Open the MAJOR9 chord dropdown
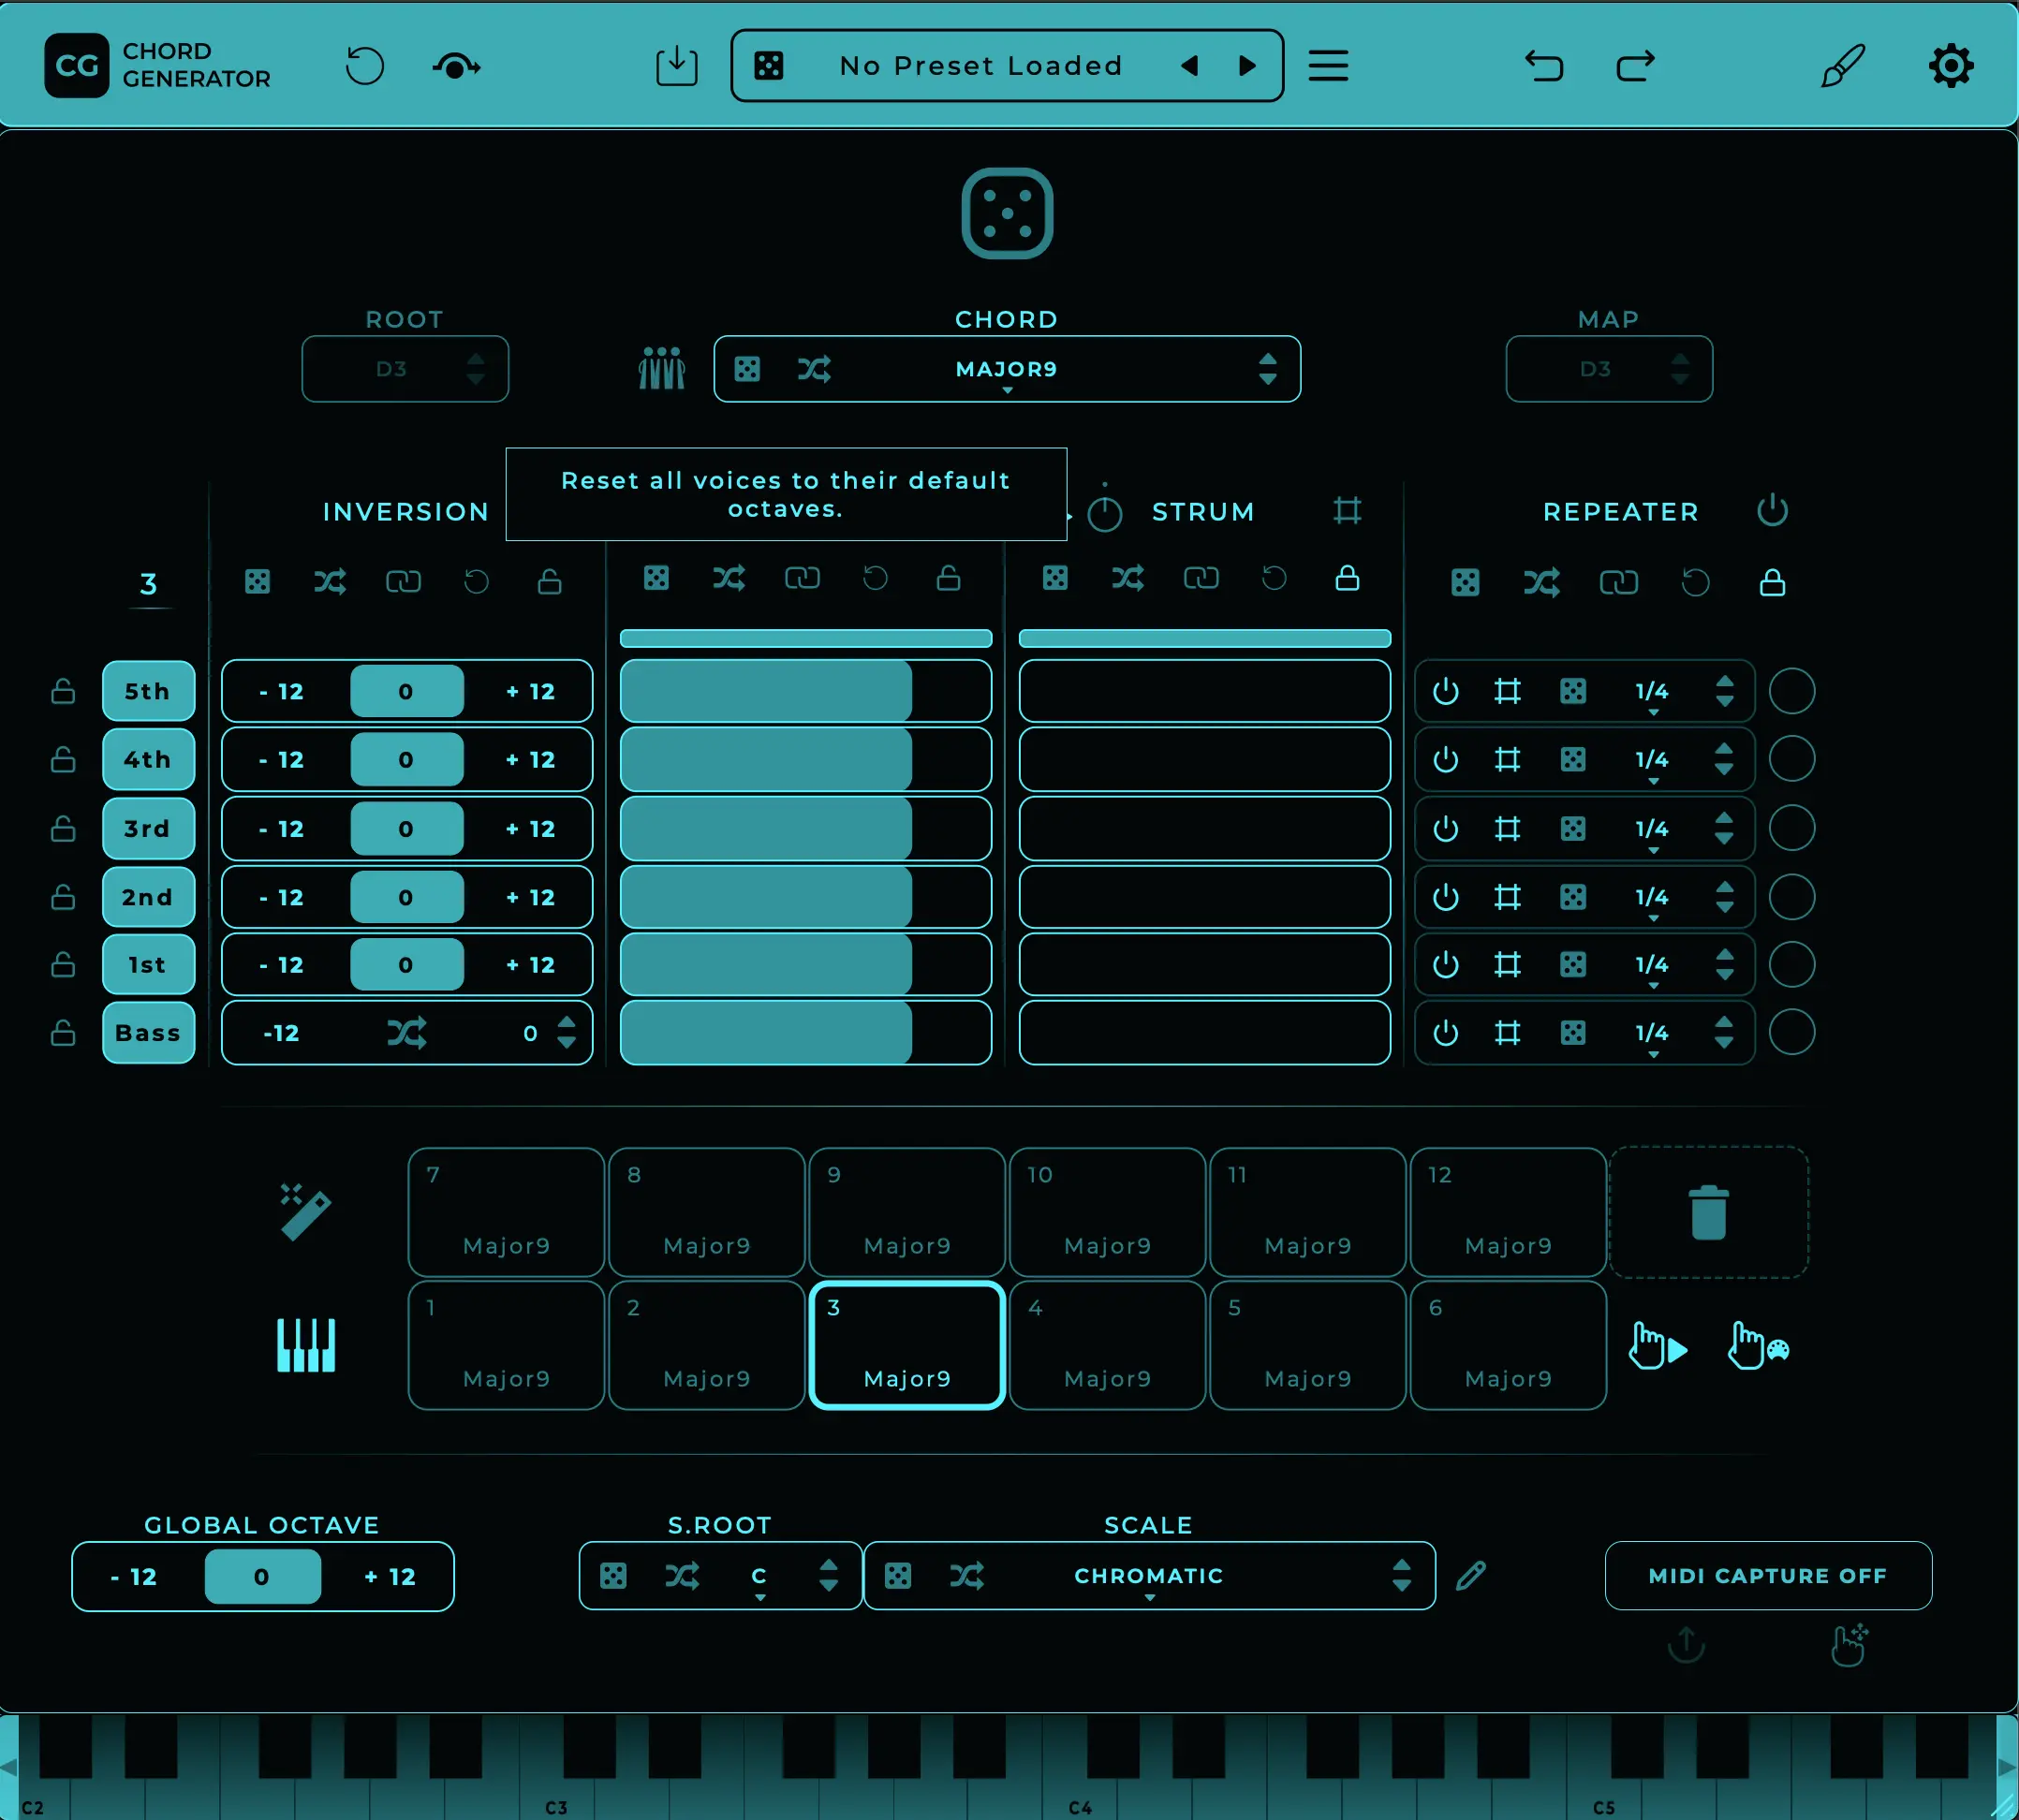Image resolution: width=2019 pixels, height=1820 pixels. pyautogui.click(x=1006, y=369)
